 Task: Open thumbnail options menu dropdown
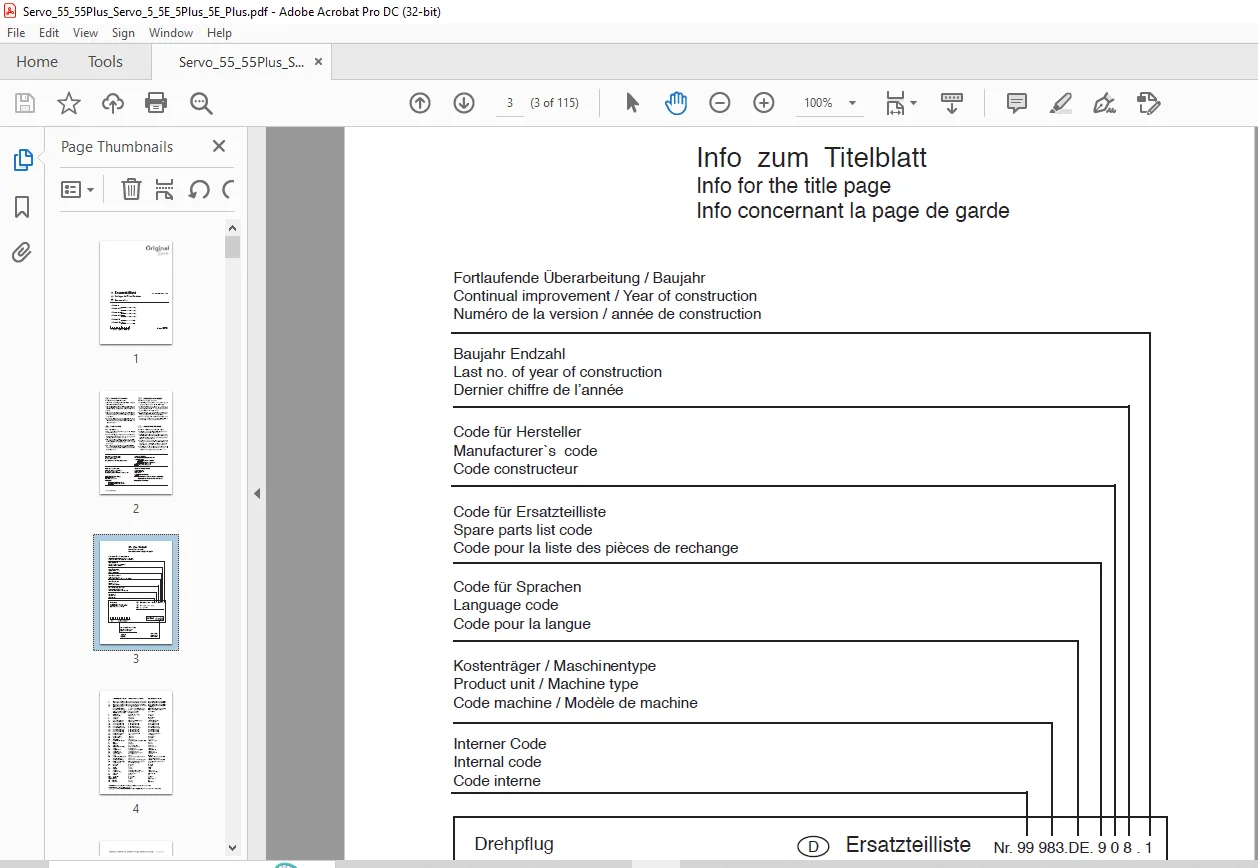tap(77, 189)
